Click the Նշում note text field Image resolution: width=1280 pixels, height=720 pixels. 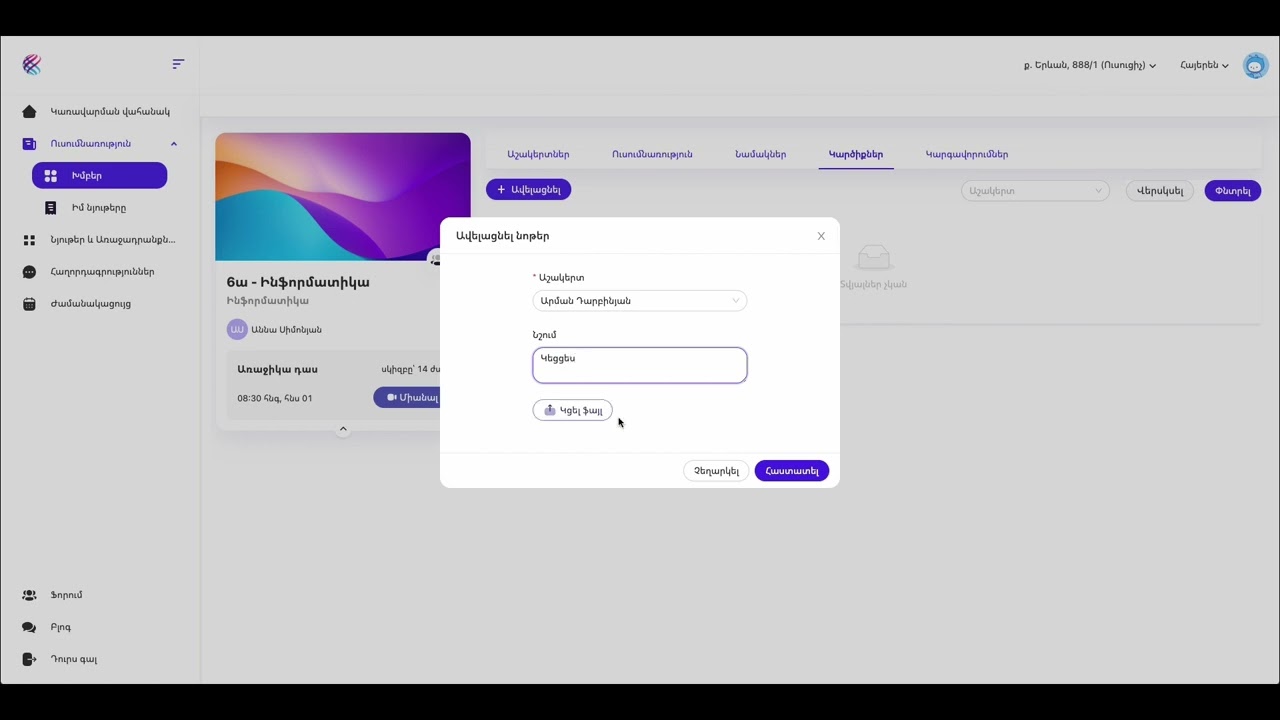[x=639, y=365]
